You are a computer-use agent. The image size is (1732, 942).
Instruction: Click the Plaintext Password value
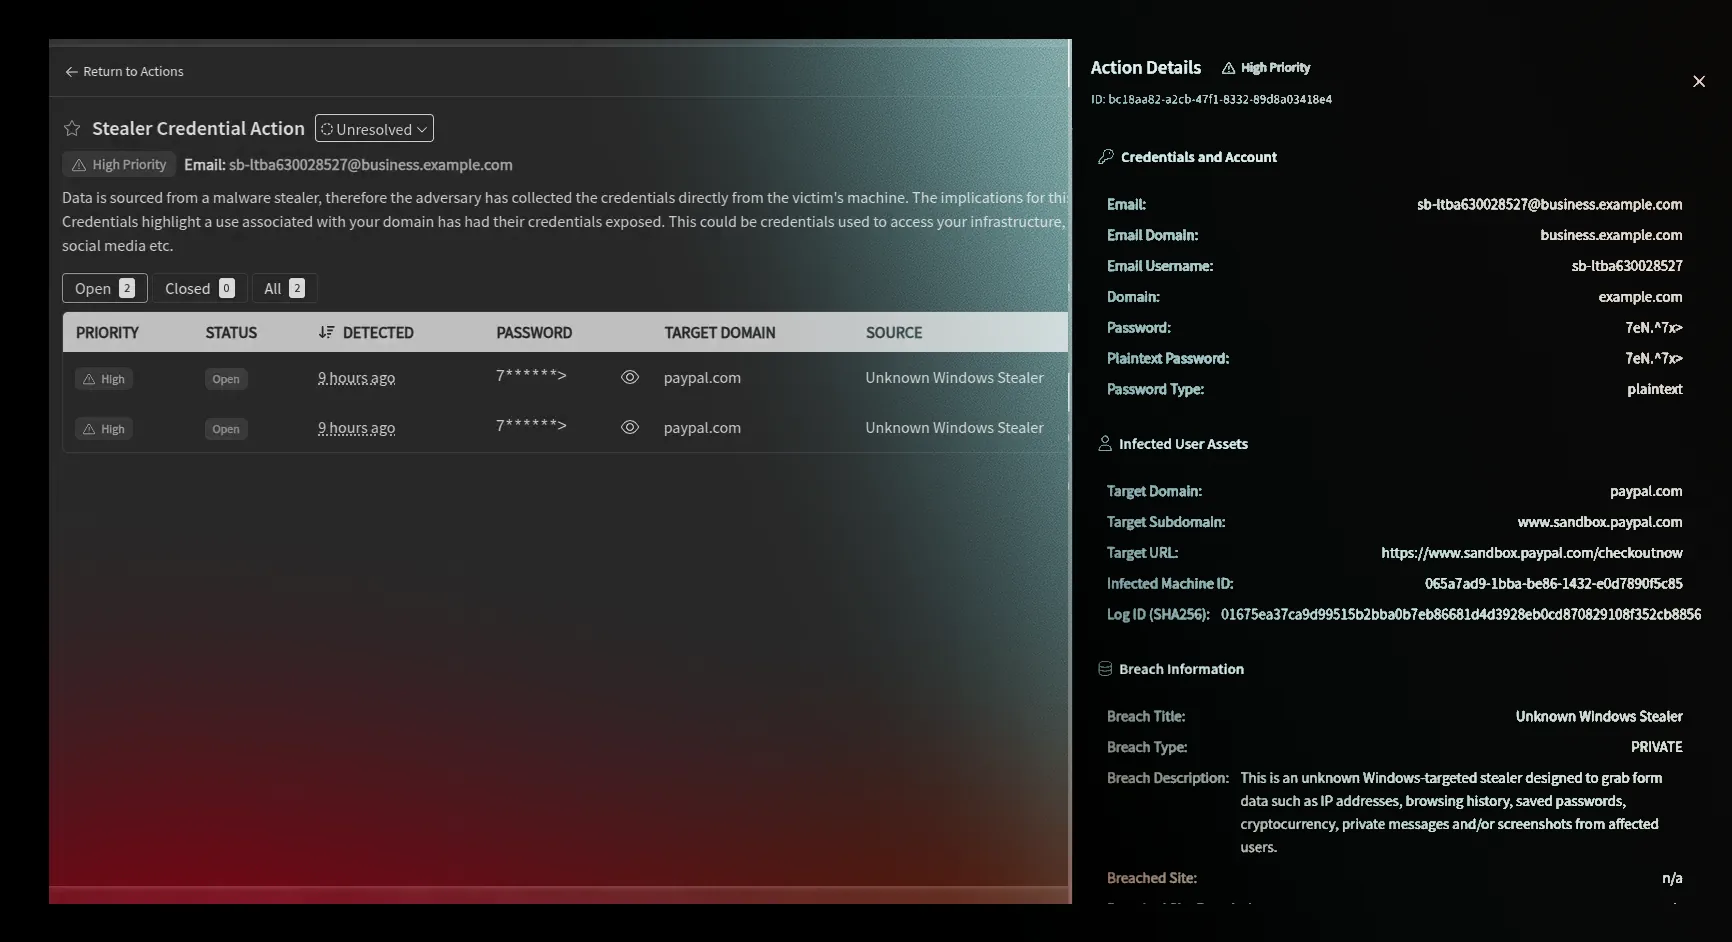coord(1654,359)
